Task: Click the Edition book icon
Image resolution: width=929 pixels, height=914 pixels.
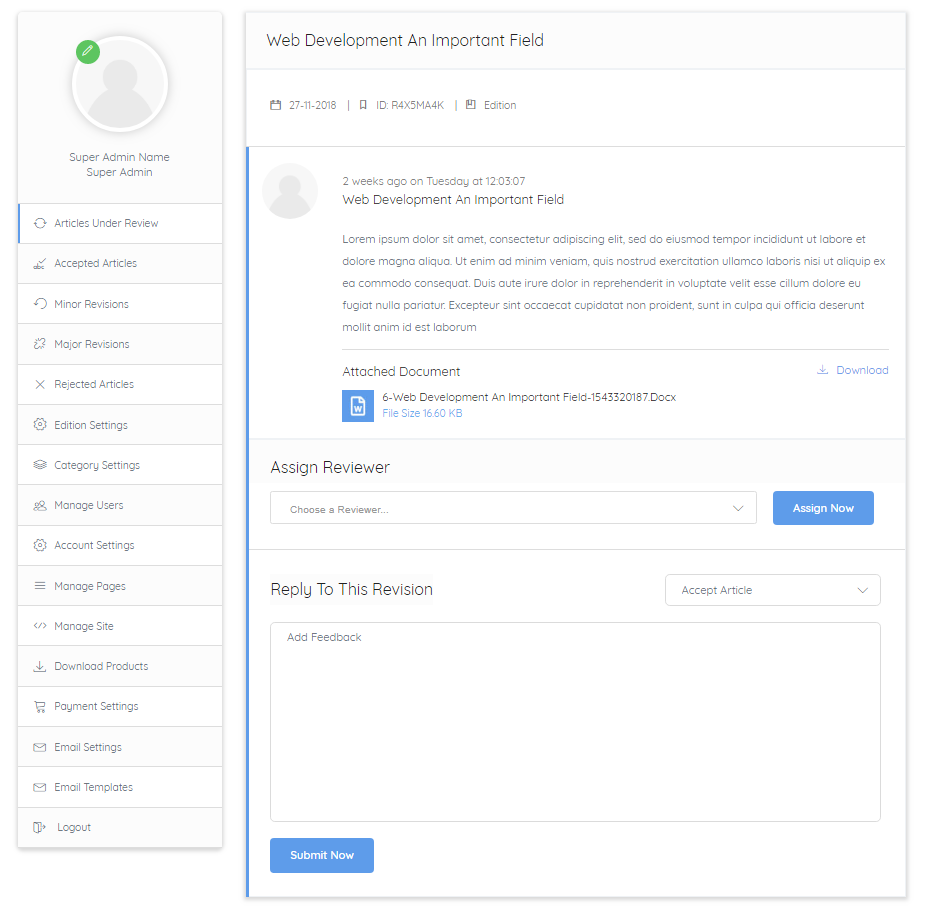Action: click(x=470, y=104)
